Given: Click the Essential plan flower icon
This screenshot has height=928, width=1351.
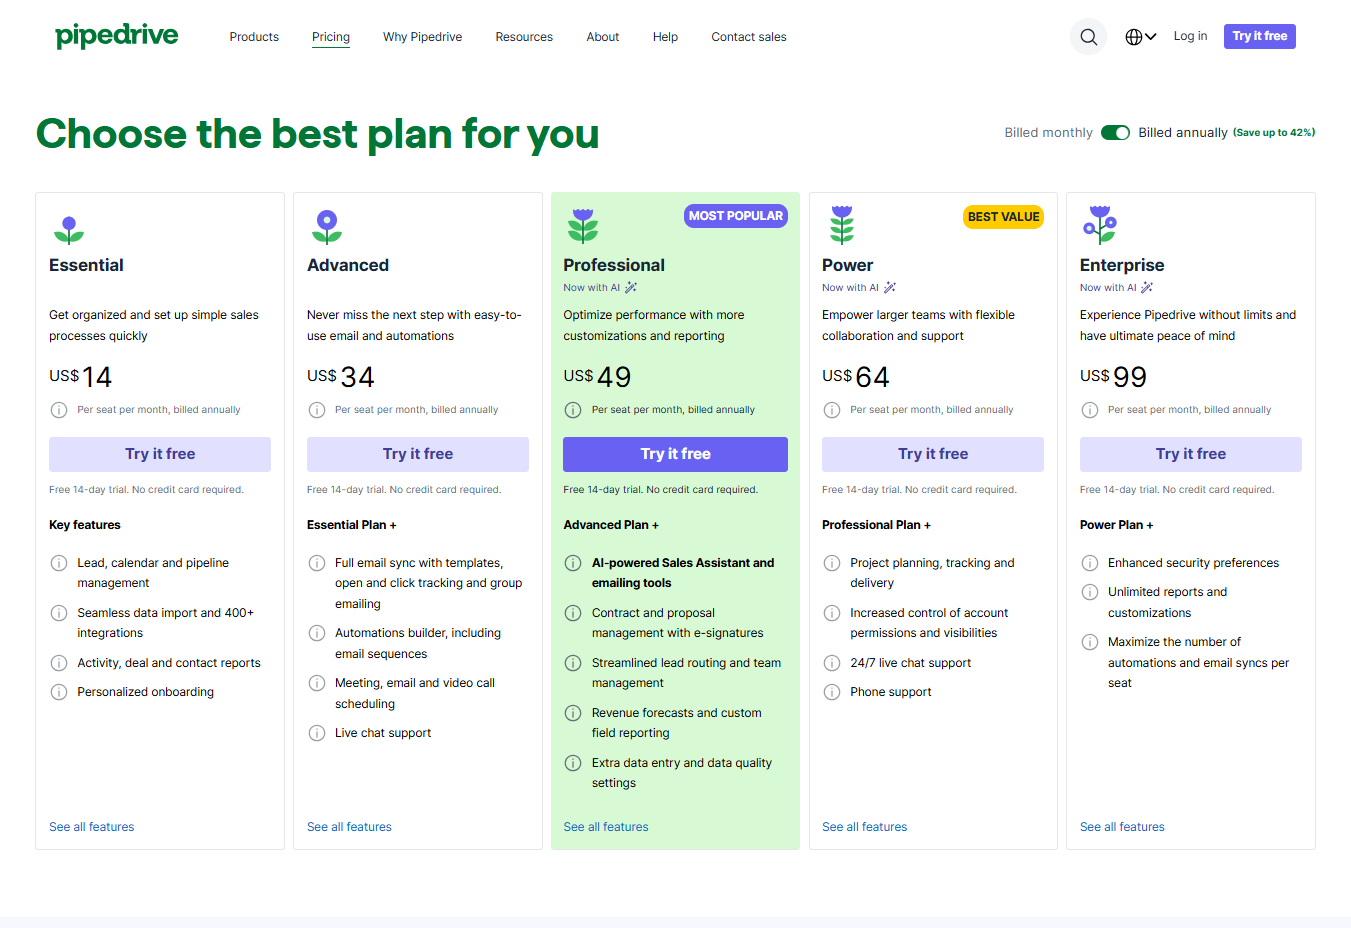Looking at the screenshot, I should click(x=69, y=230).
